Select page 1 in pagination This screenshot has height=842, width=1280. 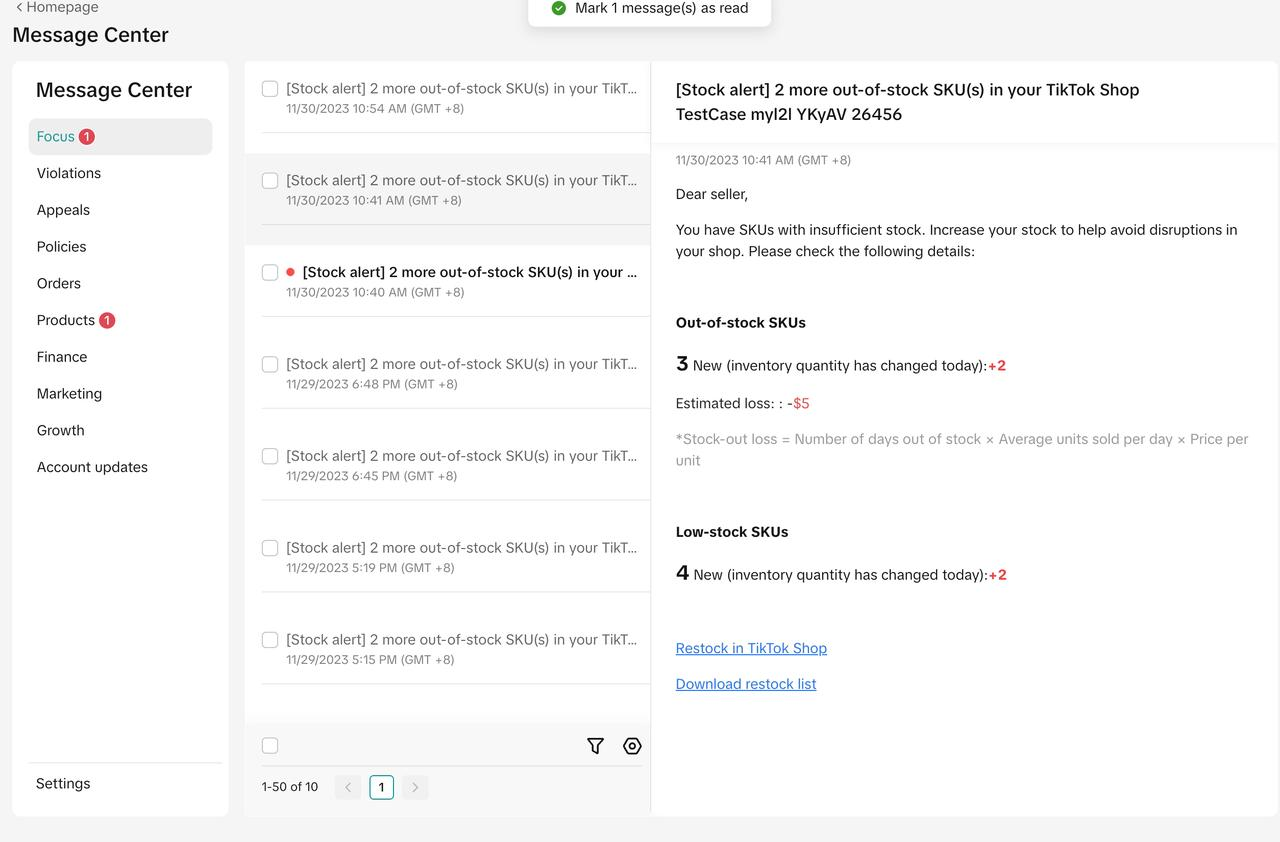pos(381,787)
